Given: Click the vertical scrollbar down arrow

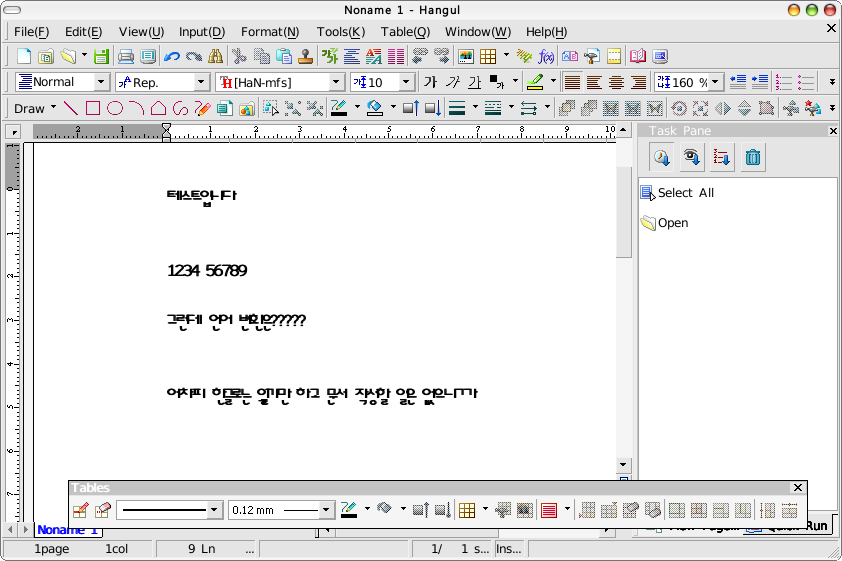Looking at the screenshot, I should tap(623, 464).
